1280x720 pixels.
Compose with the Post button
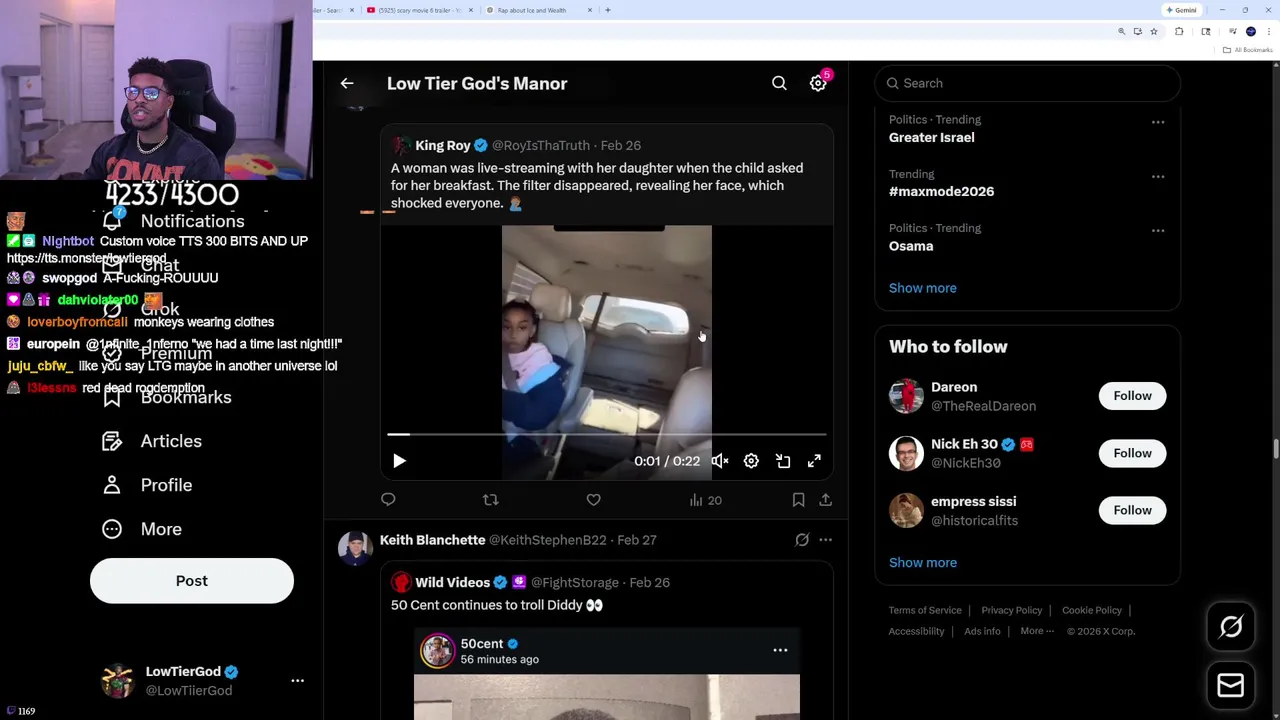(x=192, y=581)
